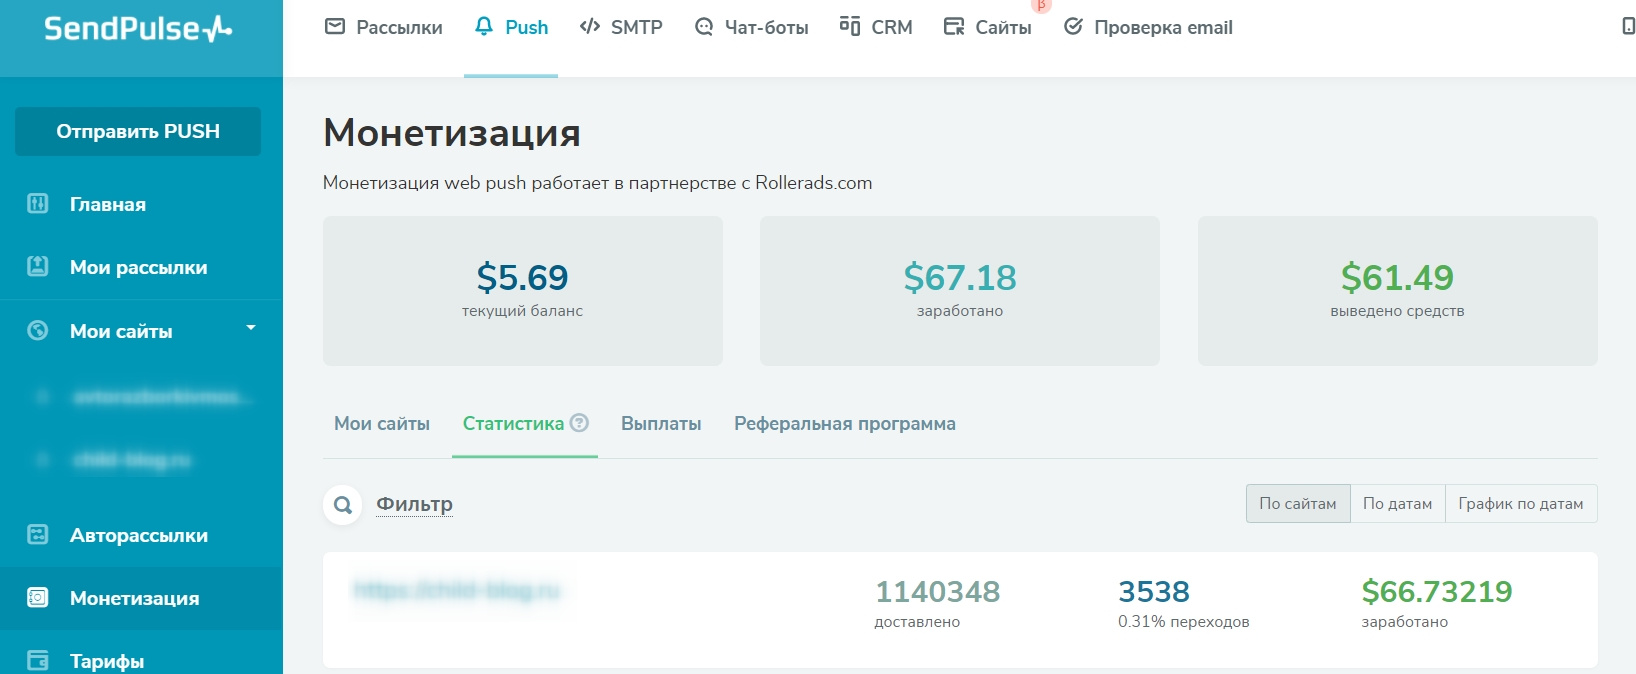Open the Реферальная программа tab
The image size is (1636, 674).
click(844, 424)
